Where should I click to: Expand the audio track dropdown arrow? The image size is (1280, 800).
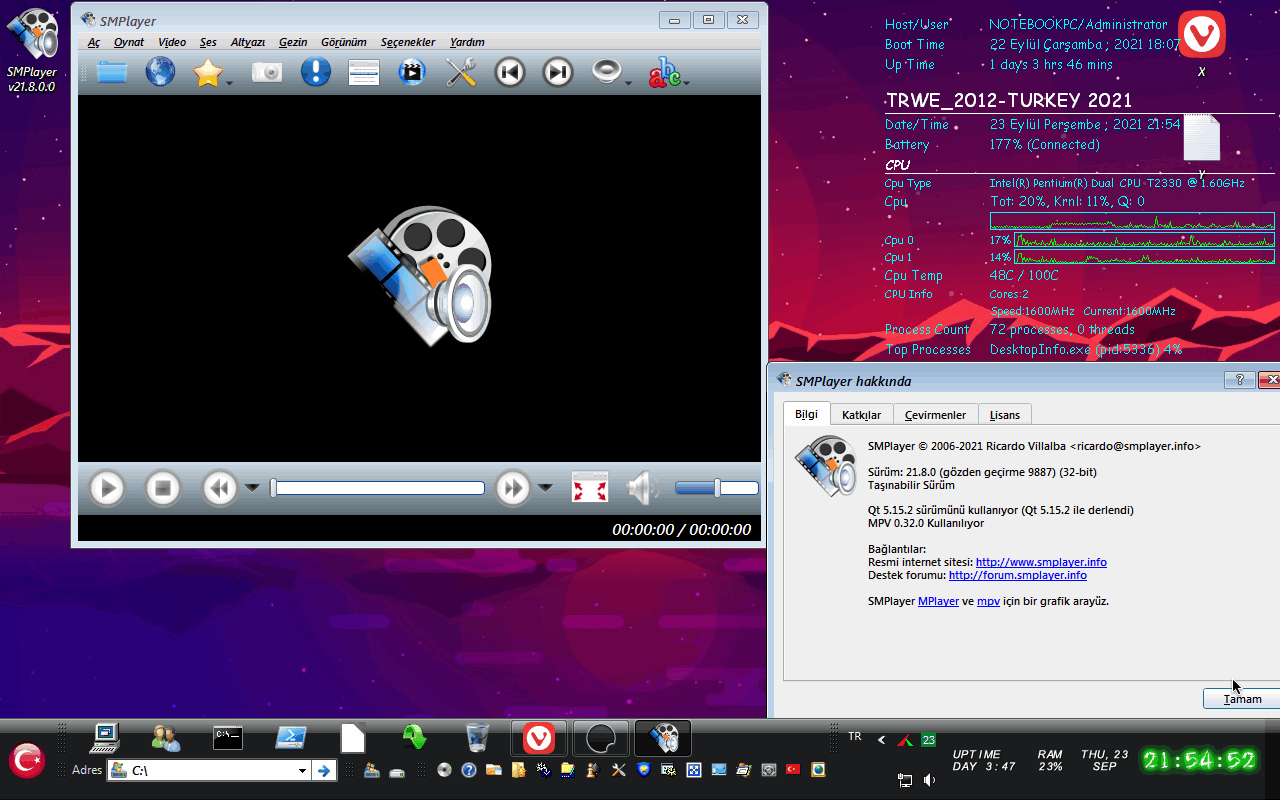point(629,83)
